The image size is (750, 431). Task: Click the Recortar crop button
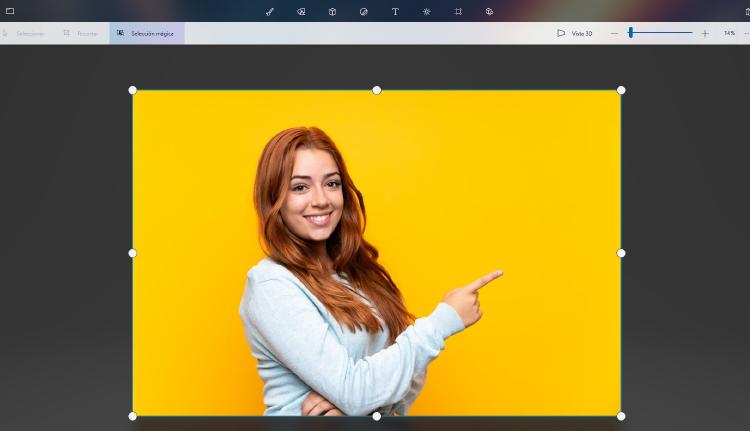81,33
